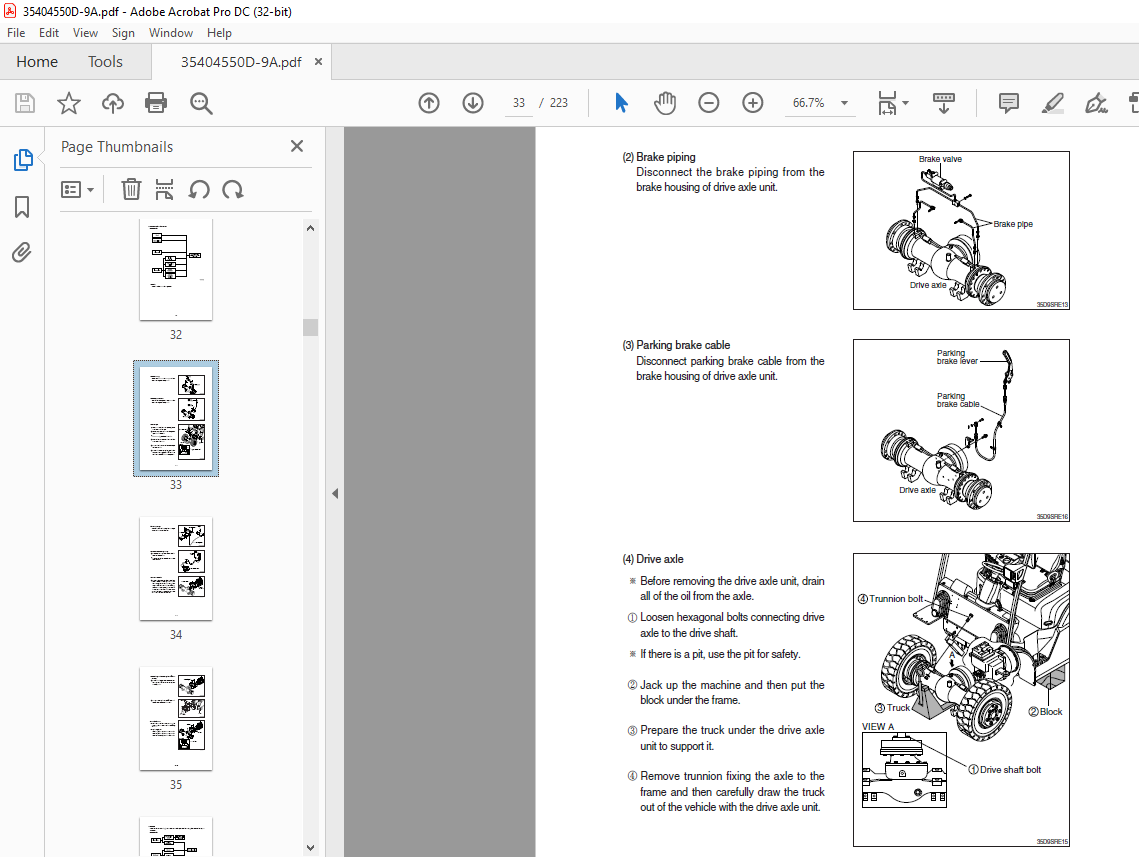Zoom in with the plus button
This screenshot has width=1139, height=857.
tap(753, 103)
